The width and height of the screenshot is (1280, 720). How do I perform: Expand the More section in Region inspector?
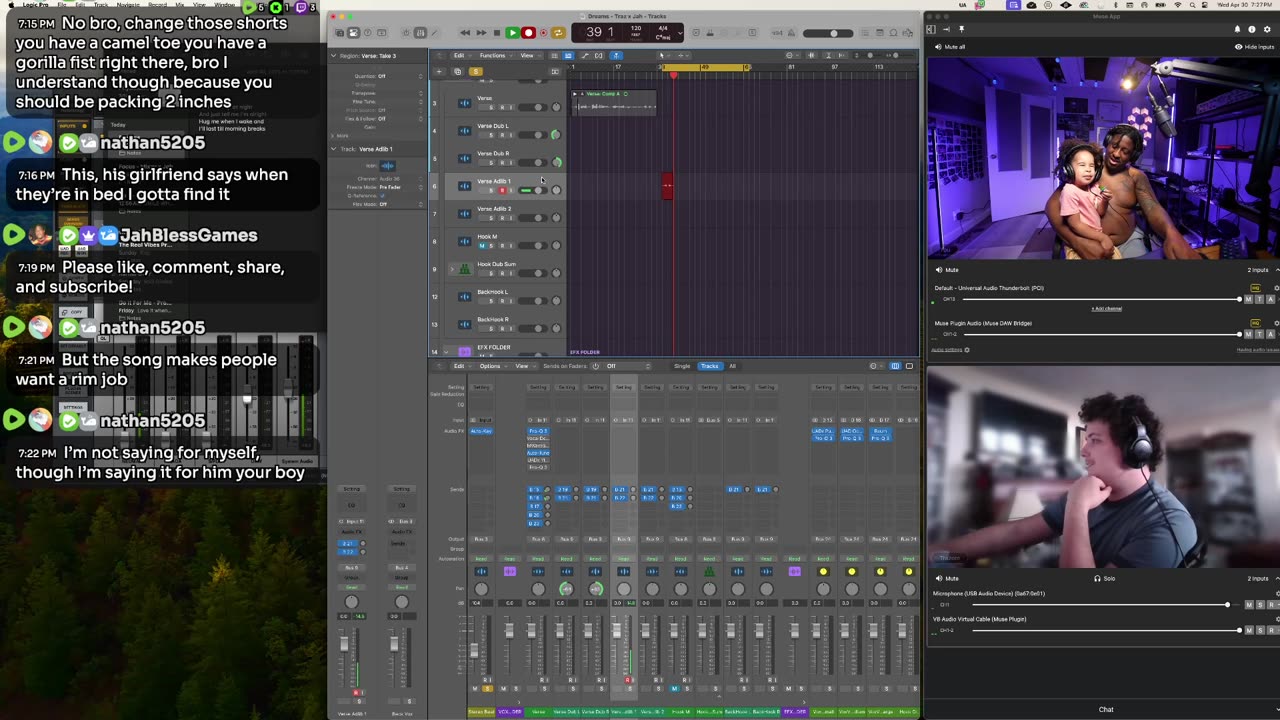click(x=334, y=135)
